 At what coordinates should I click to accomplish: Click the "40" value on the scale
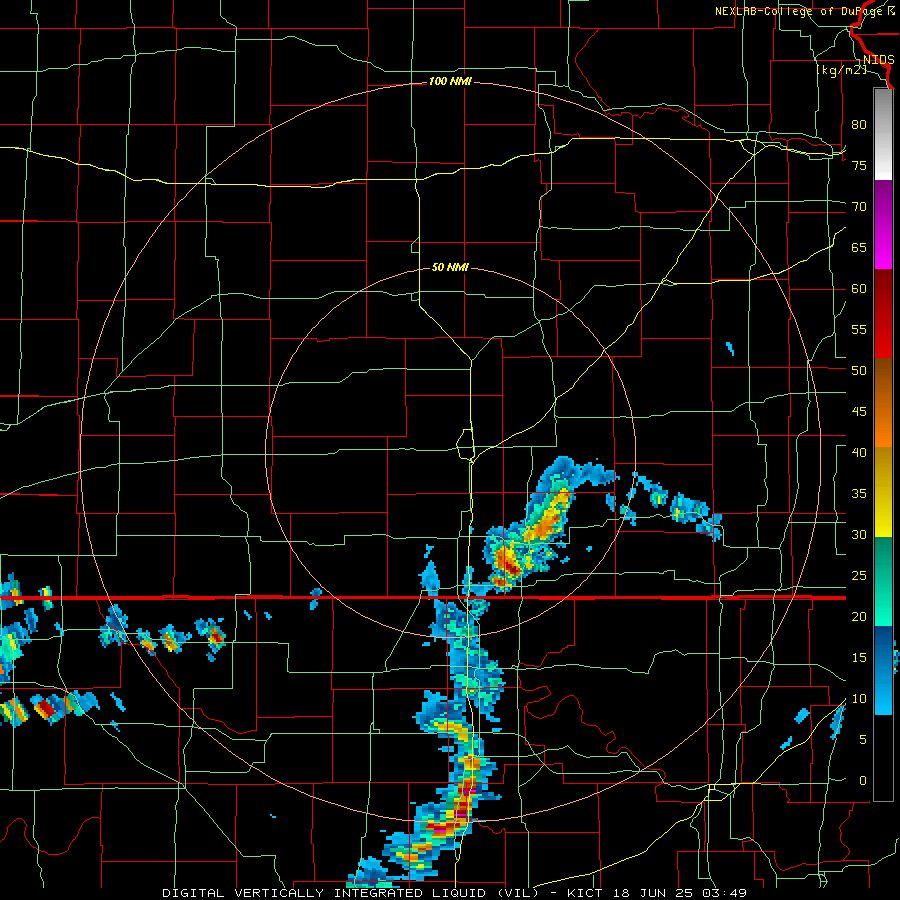(x=859, y=452)
